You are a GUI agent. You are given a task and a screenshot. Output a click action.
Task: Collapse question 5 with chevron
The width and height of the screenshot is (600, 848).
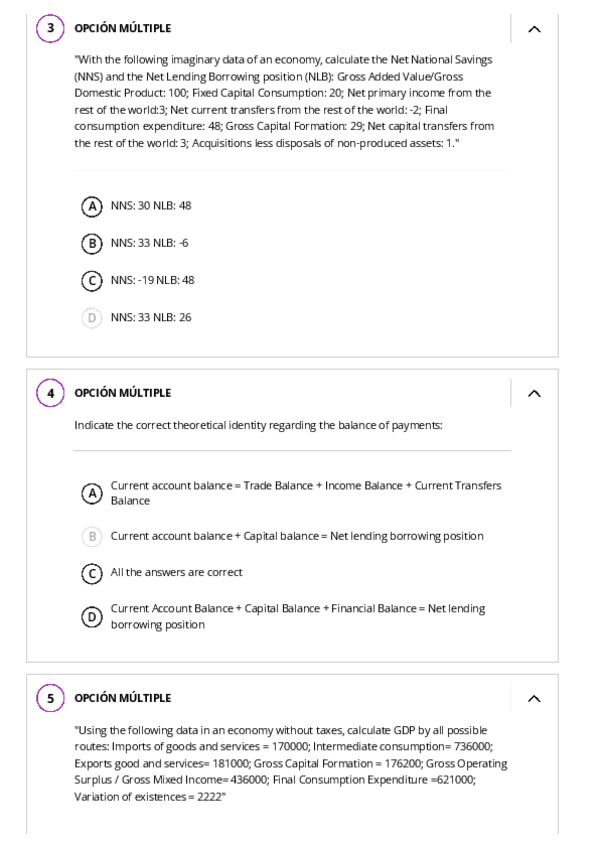[534, 698]
